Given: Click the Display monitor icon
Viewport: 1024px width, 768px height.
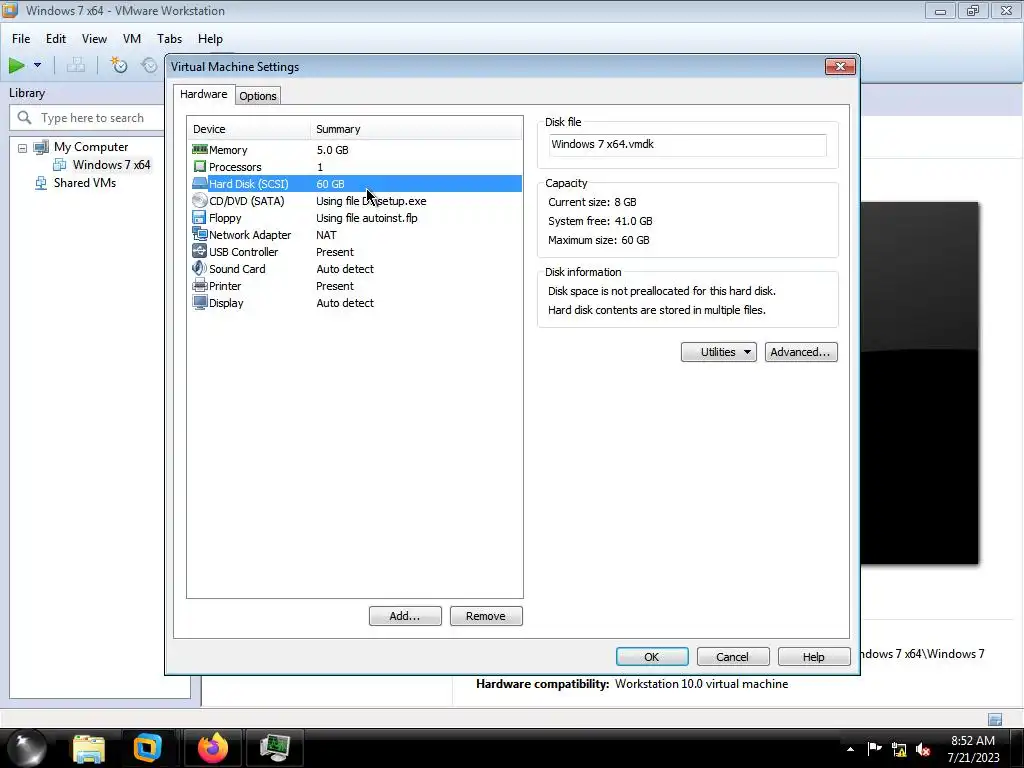Looking at the screenshot, I should point(200,302).
